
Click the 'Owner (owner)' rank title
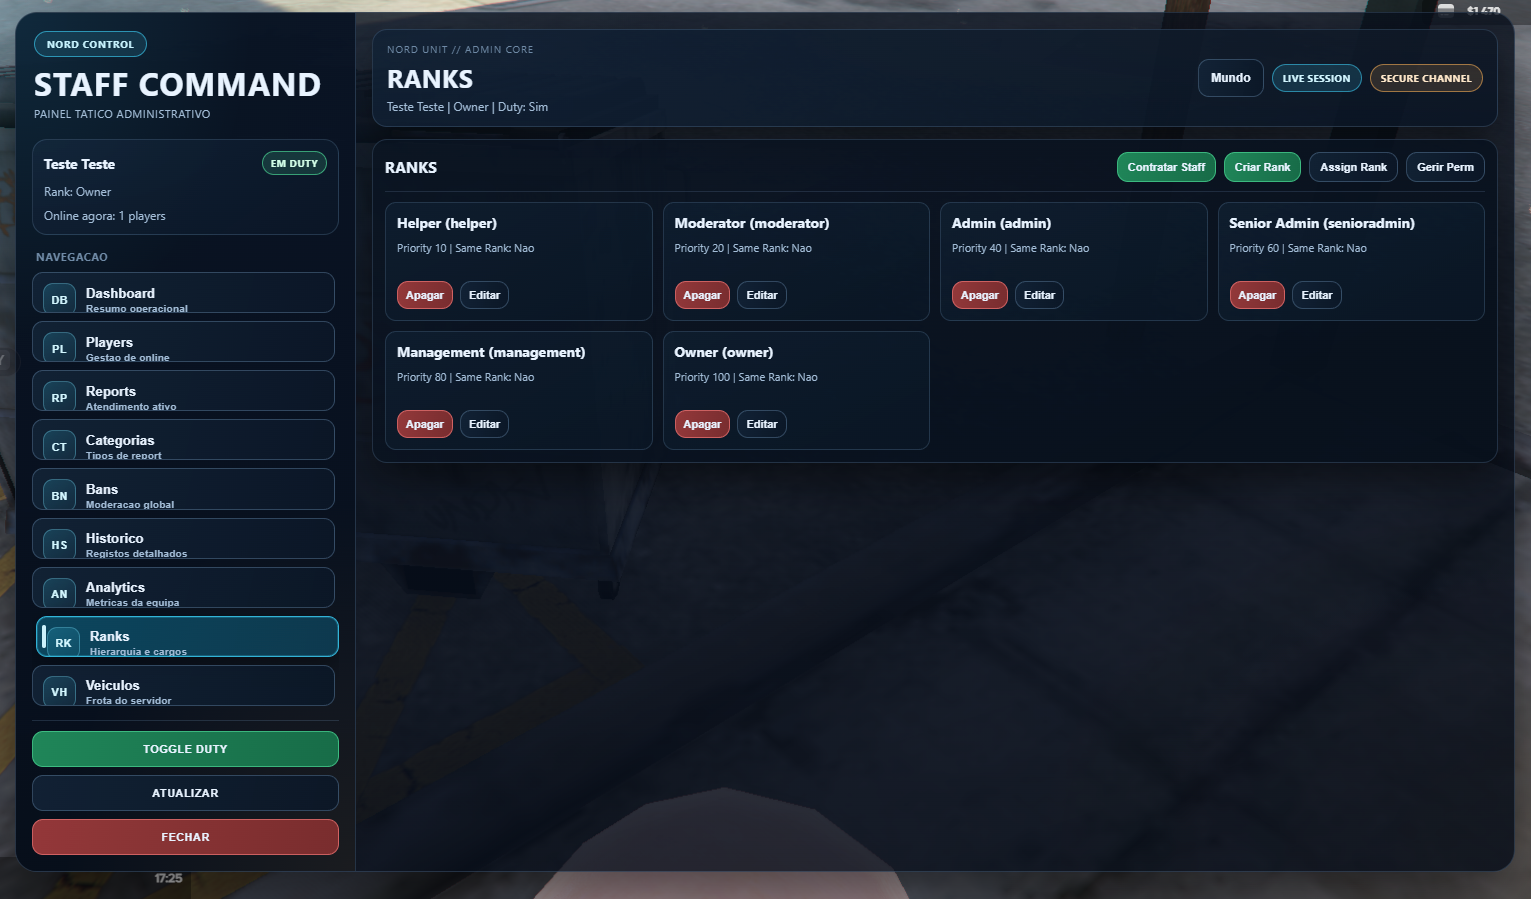[x=724, y=352]
